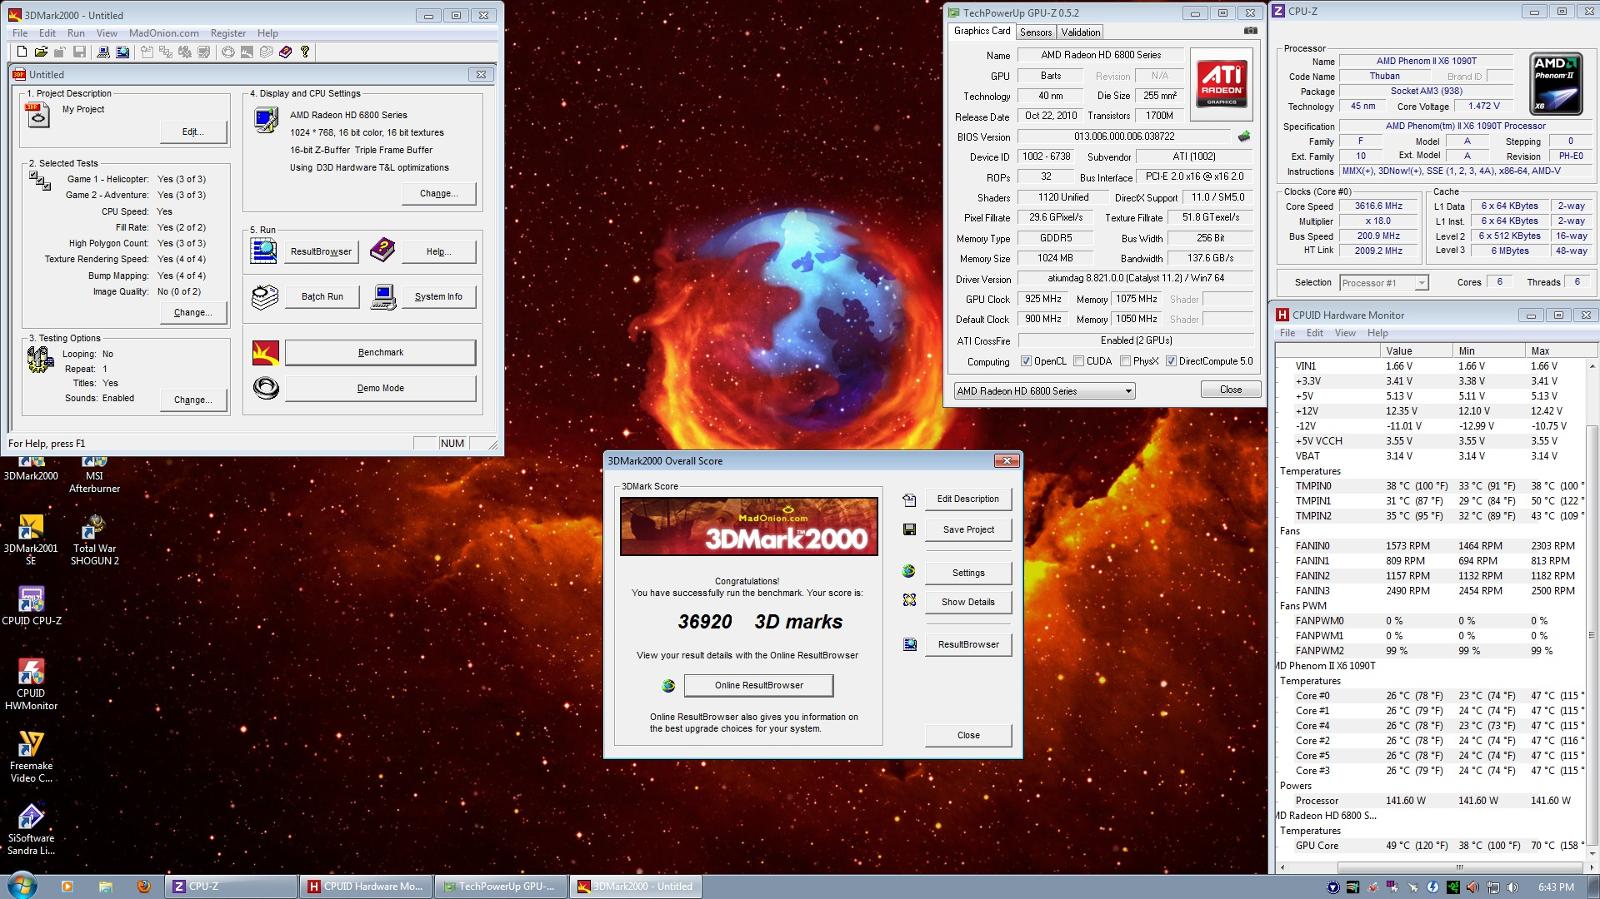The height and width of the screenshot is (899, 1600).
Task: Click Change under Selected Tests
Action: click(x=192, y=312)
